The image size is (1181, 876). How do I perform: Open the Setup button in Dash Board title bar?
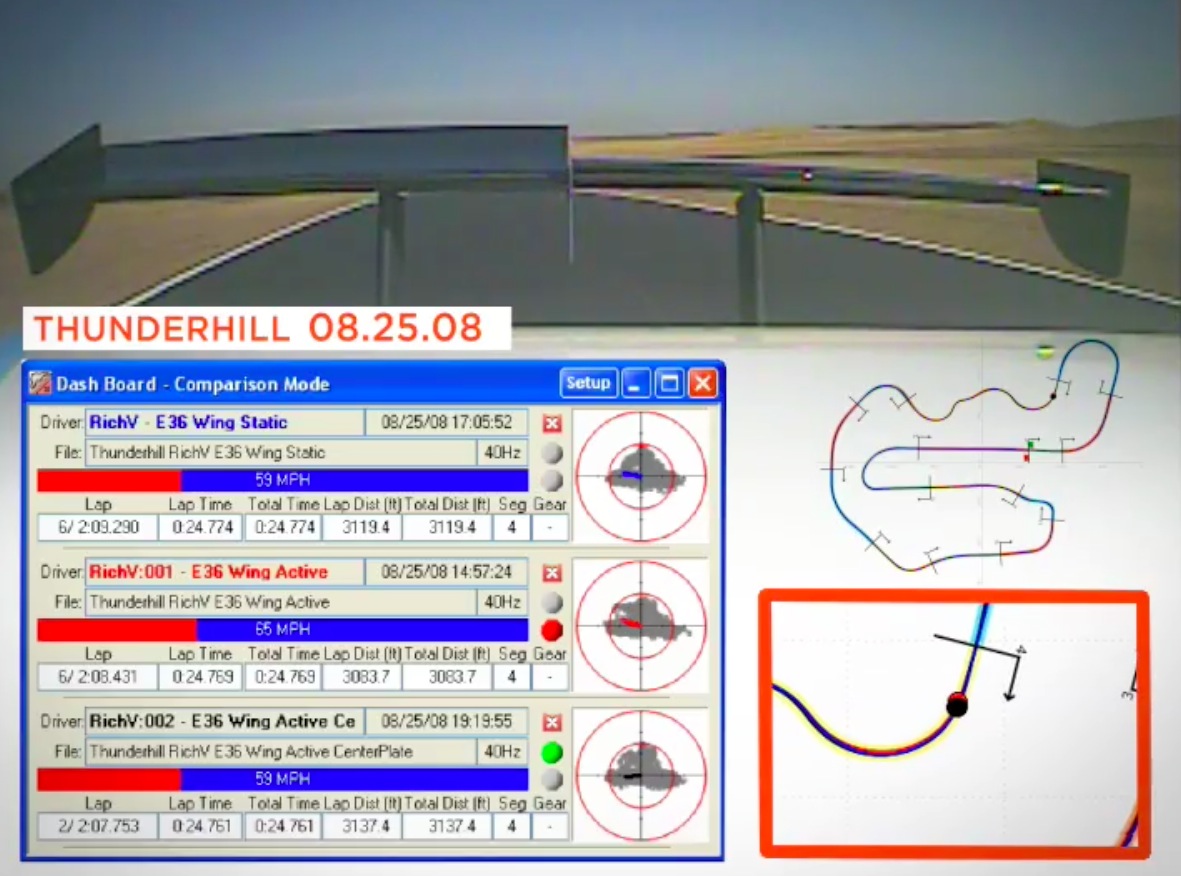[x=587, y=383]
